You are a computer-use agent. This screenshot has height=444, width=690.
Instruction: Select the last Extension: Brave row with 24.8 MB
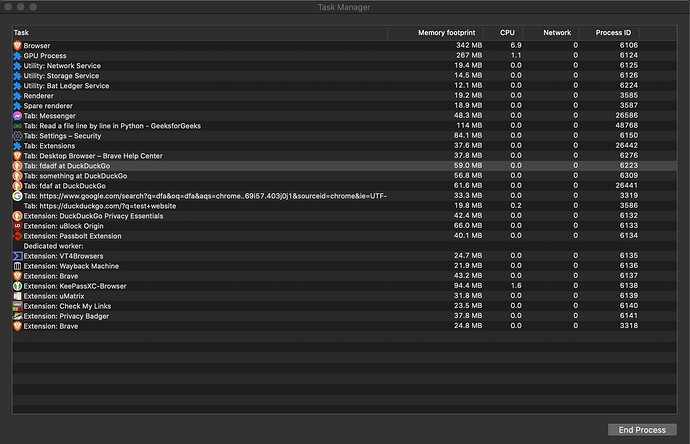pos(345,326)
